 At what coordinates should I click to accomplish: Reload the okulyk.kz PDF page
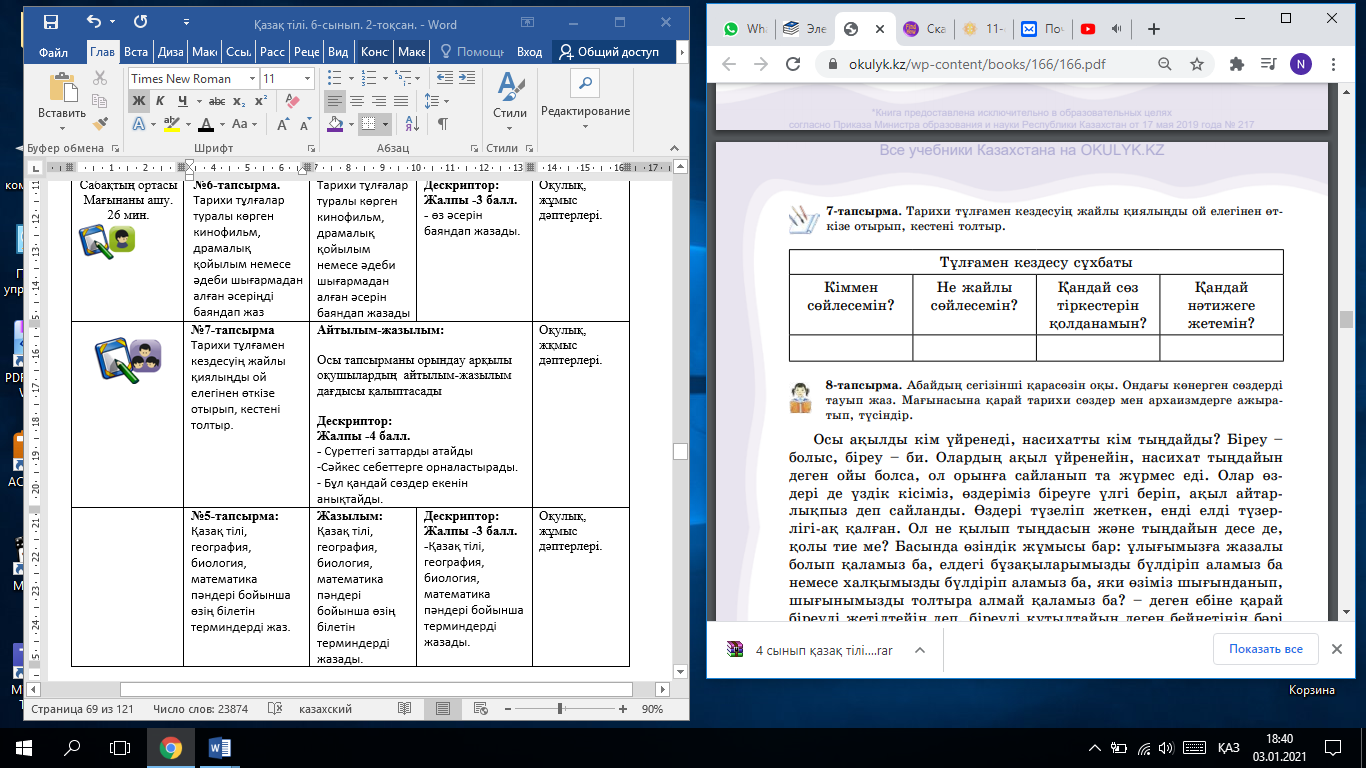793,64
